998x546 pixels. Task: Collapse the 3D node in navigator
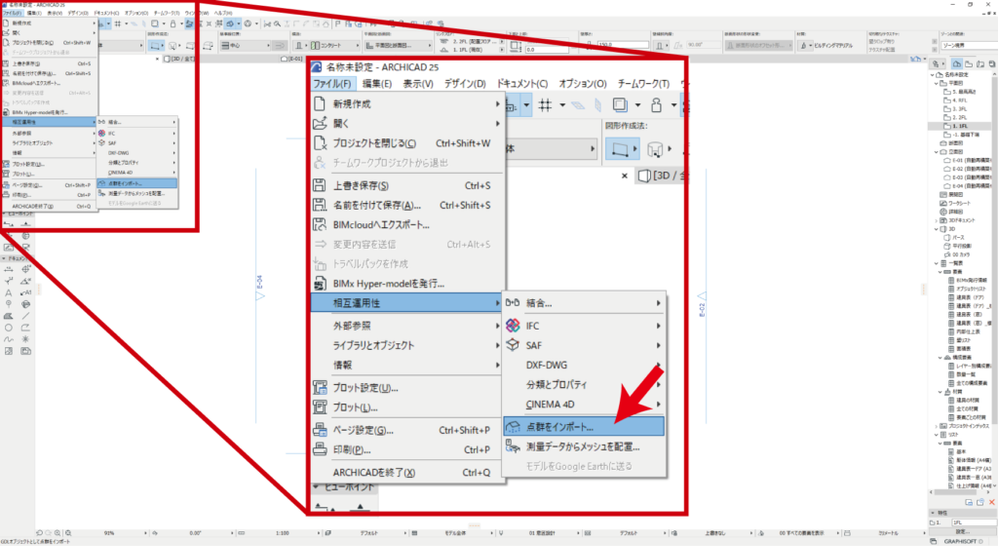tap(936, 229)
